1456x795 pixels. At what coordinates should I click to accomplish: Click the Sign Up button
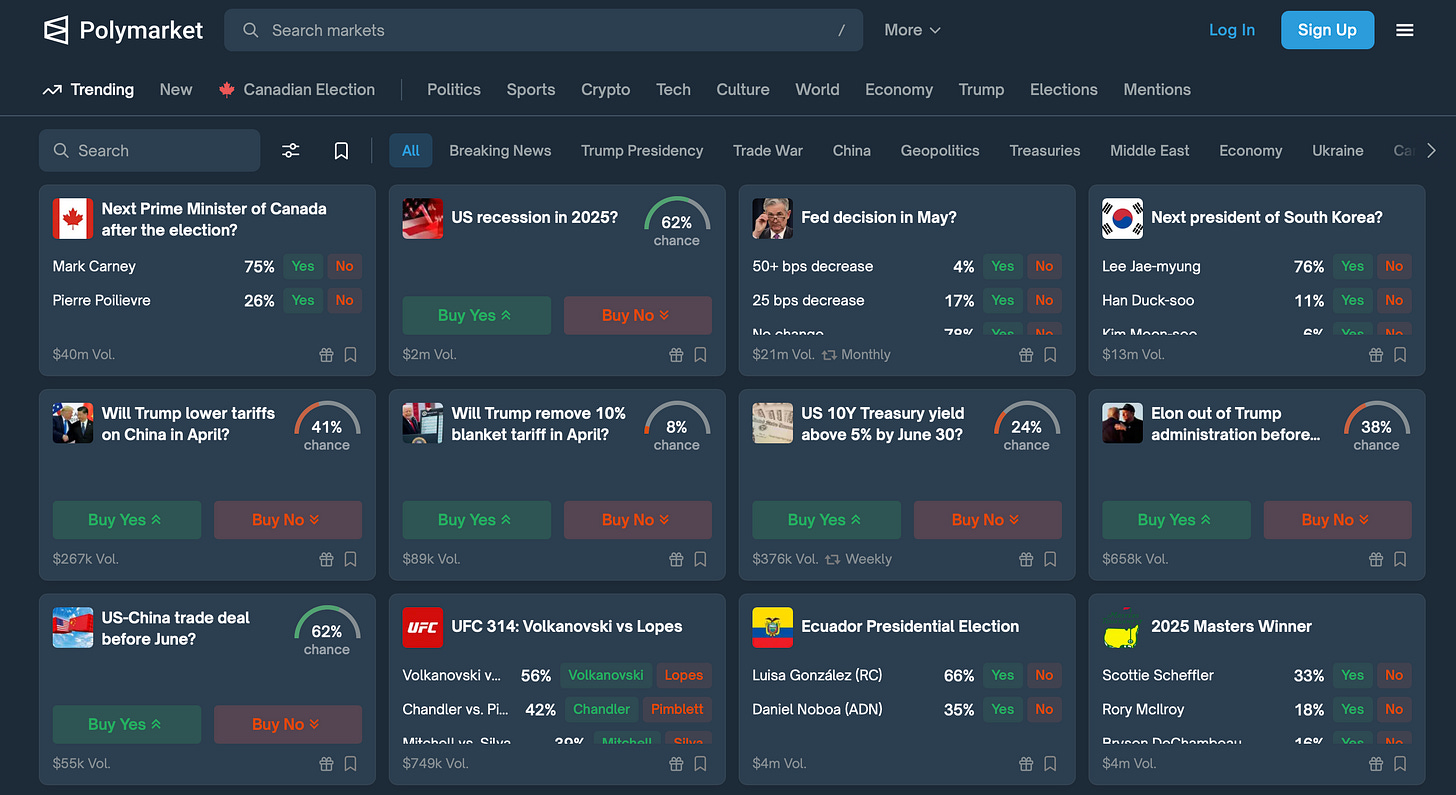coord(1327,30)
